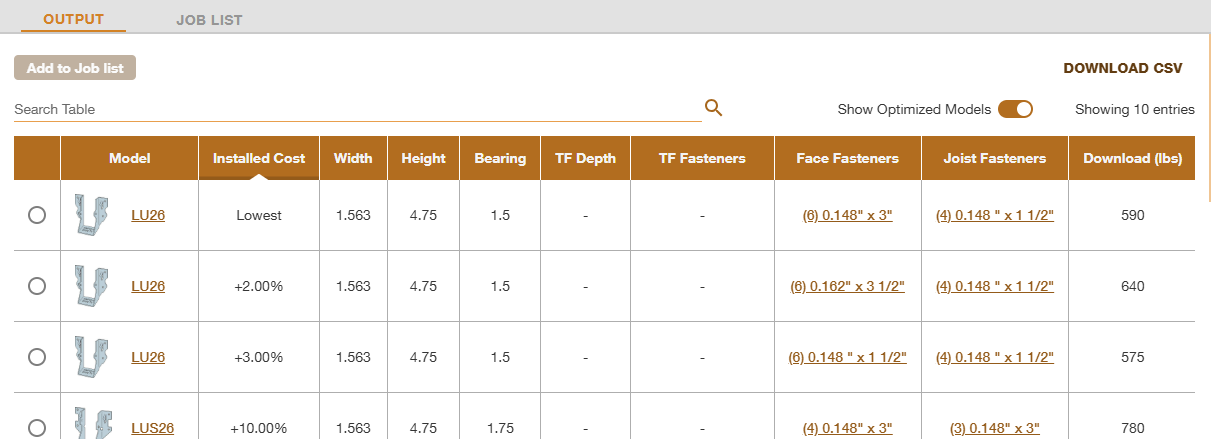Toggle the Show Optimized Models switch

click(x=1015, y=109)
